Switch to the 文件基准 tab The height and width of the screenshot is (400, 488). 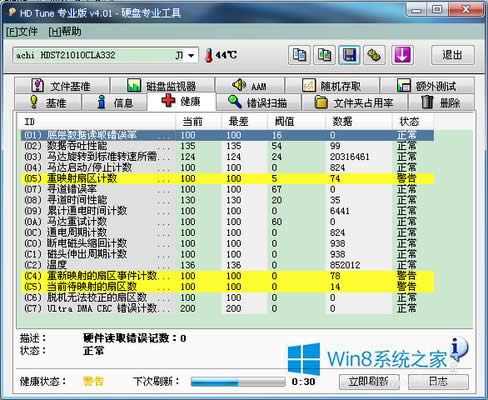pos(62,86)
